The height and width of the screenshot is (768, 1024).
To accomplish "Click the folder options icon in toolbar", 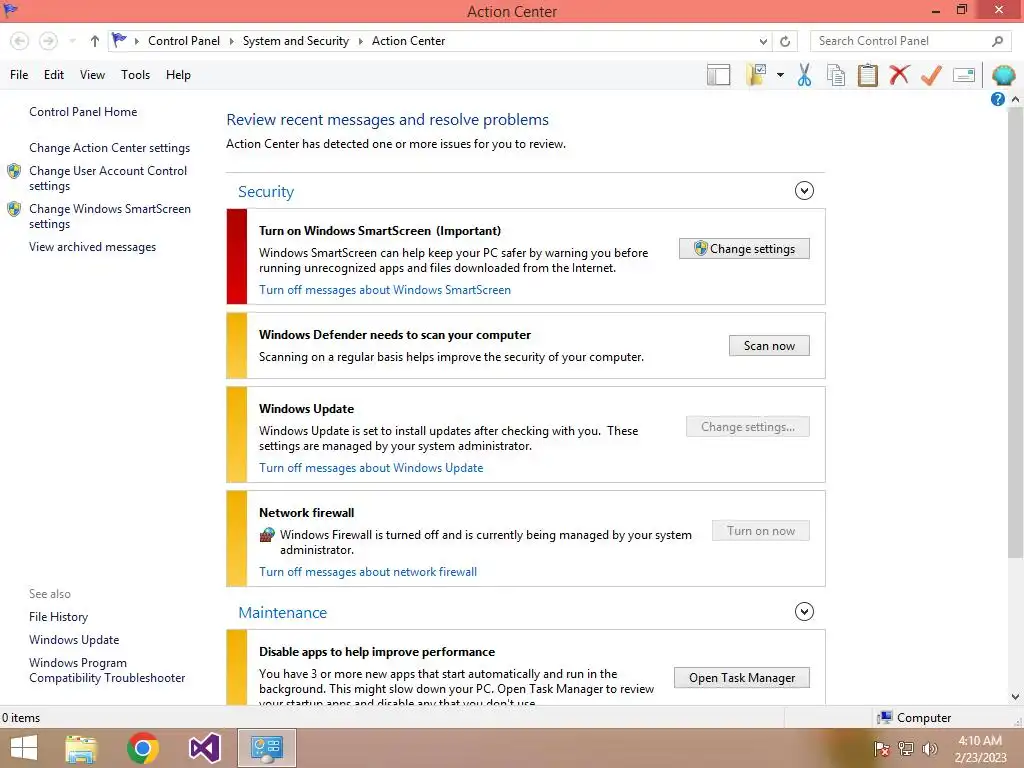I will click(756, 75).
